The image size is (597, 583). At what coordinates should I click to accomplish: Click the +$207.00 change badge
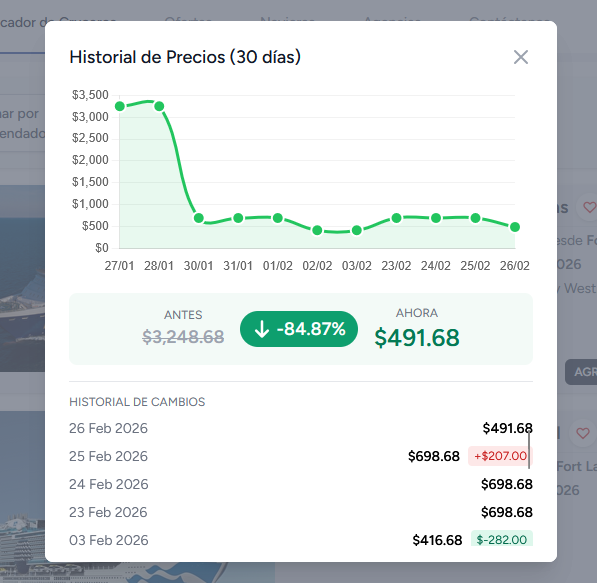[x=500, y=456]
